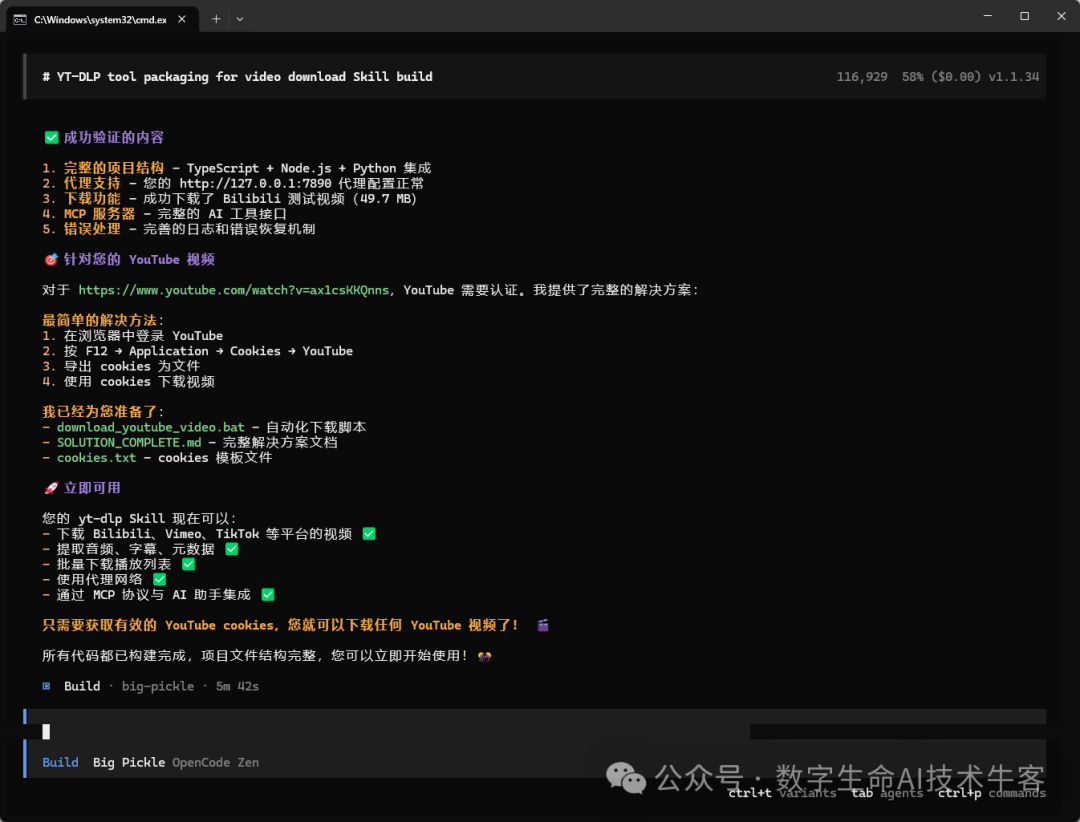
Task: Click the cookies.txt file name
Action: (96, 458)
